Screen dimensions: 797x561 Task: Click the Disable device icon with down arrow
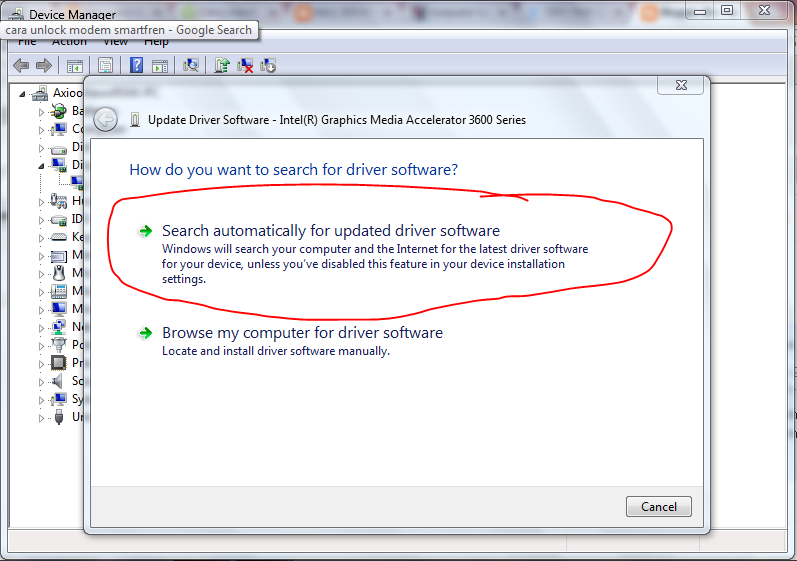[x=268, y=66]
